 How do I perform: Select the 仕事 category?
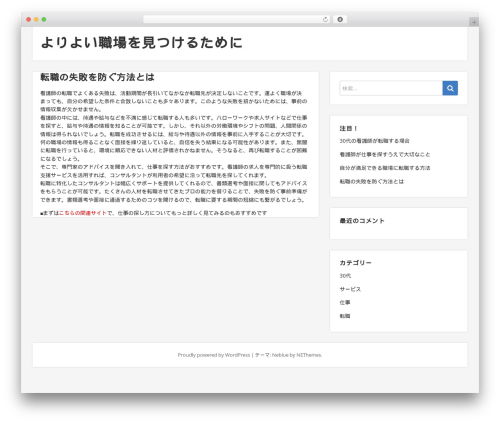coord(345,302)
